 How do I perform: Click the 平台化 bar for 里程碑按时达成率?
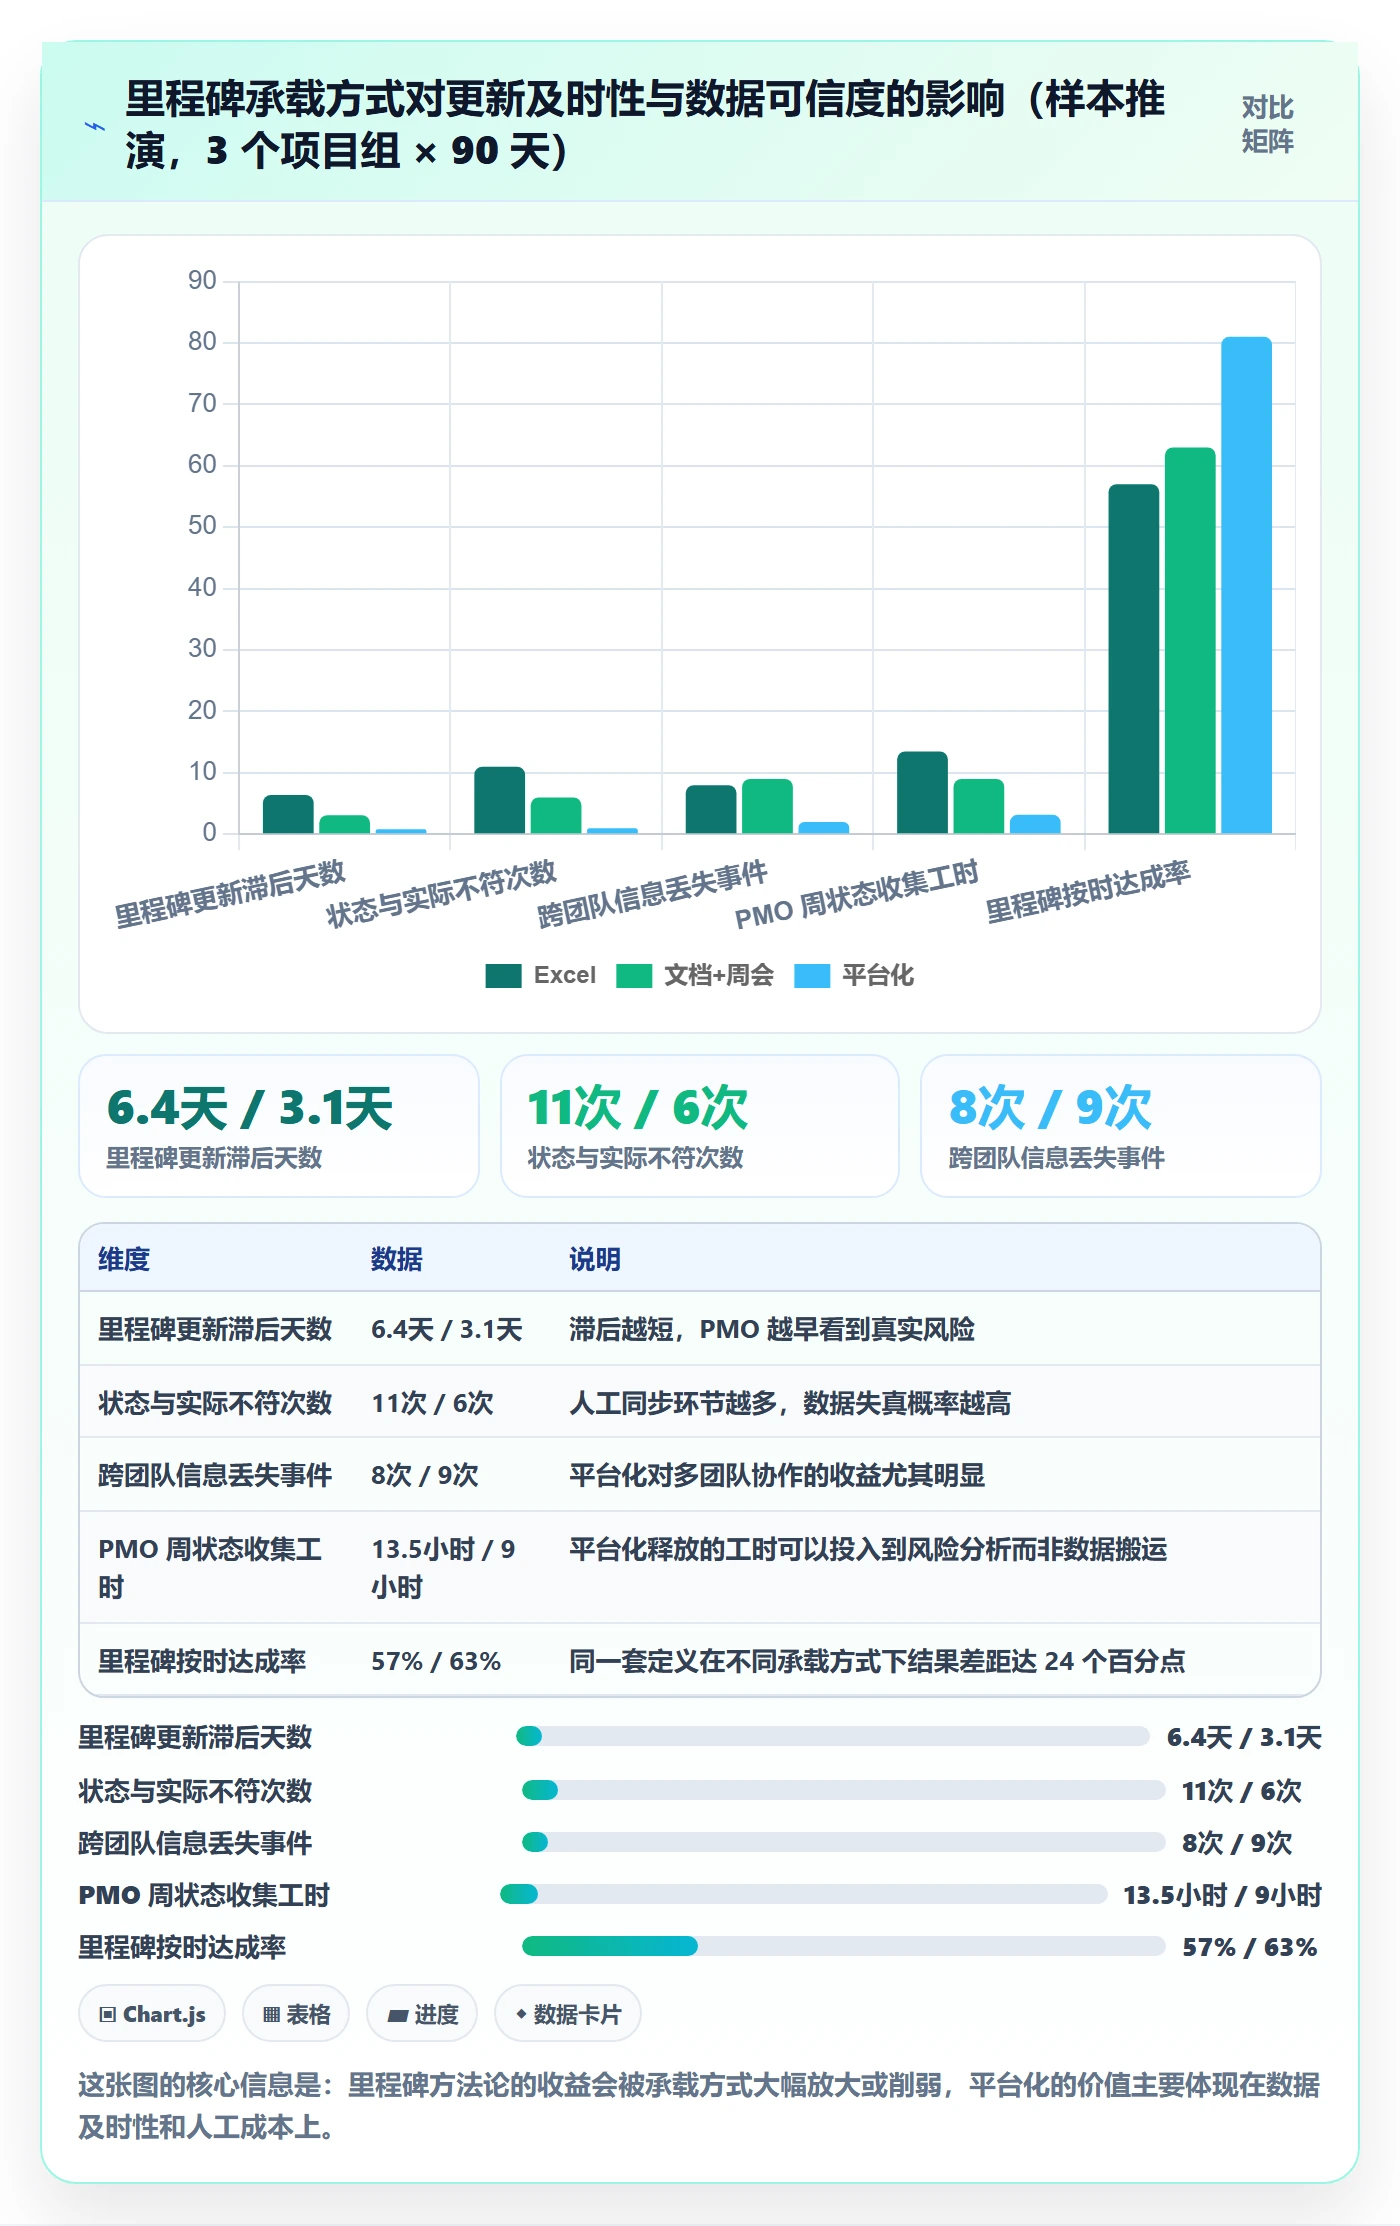point(1246,585)
